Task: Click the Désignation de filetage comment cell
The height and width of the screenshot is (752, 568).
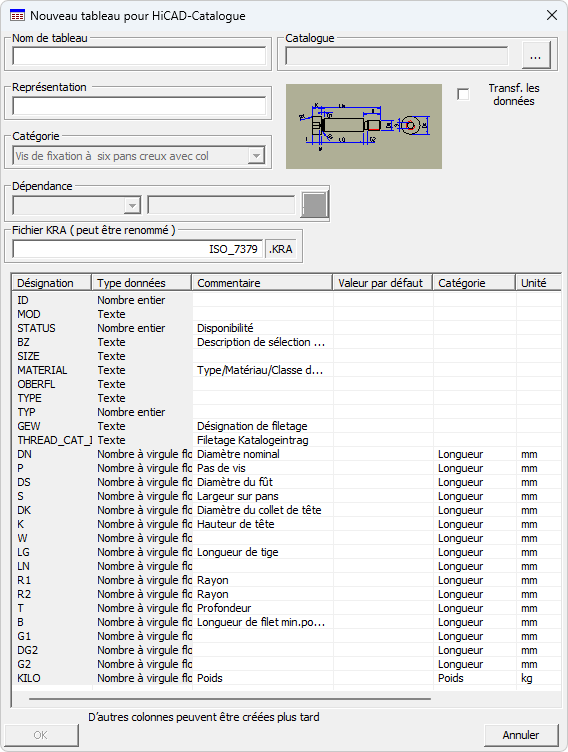Action: [x=262, y=426]
